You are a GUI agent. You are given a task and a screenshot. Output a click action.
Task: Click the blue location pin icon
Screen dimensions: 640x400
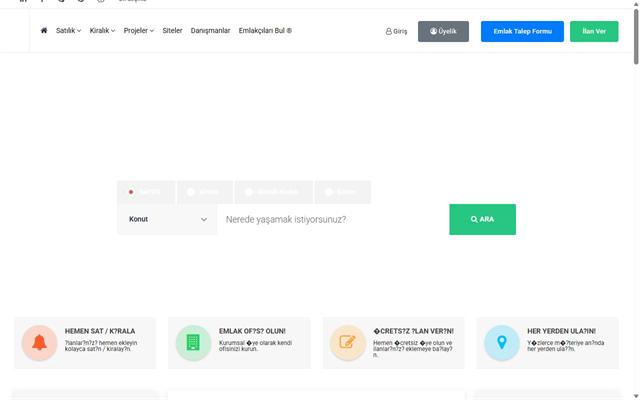point(502,343)
